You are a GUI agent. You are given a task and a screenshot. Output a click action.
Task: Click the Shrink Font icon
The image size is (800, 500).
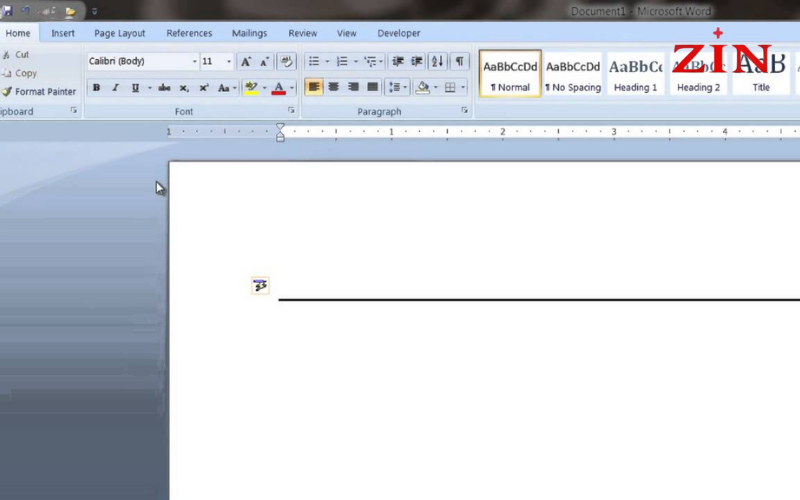[264, 62]
